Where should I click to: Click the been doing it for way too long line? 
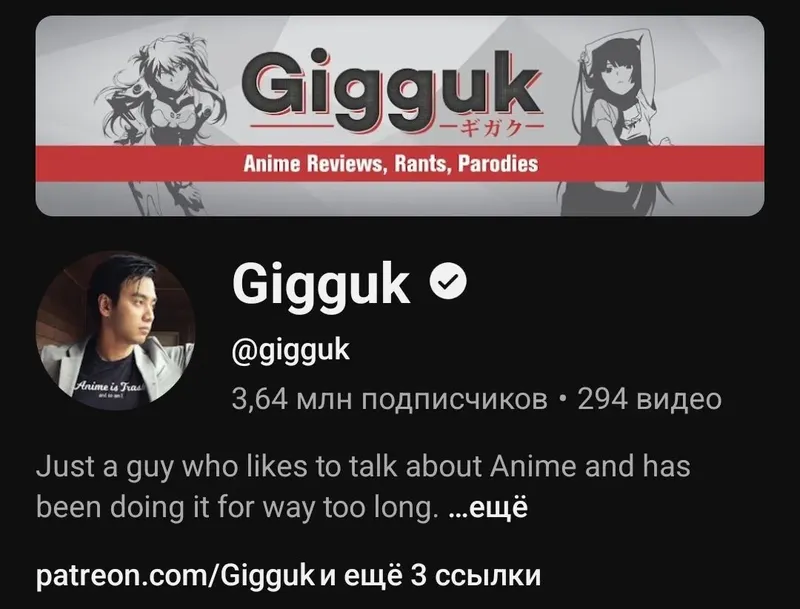click(237, 508)
